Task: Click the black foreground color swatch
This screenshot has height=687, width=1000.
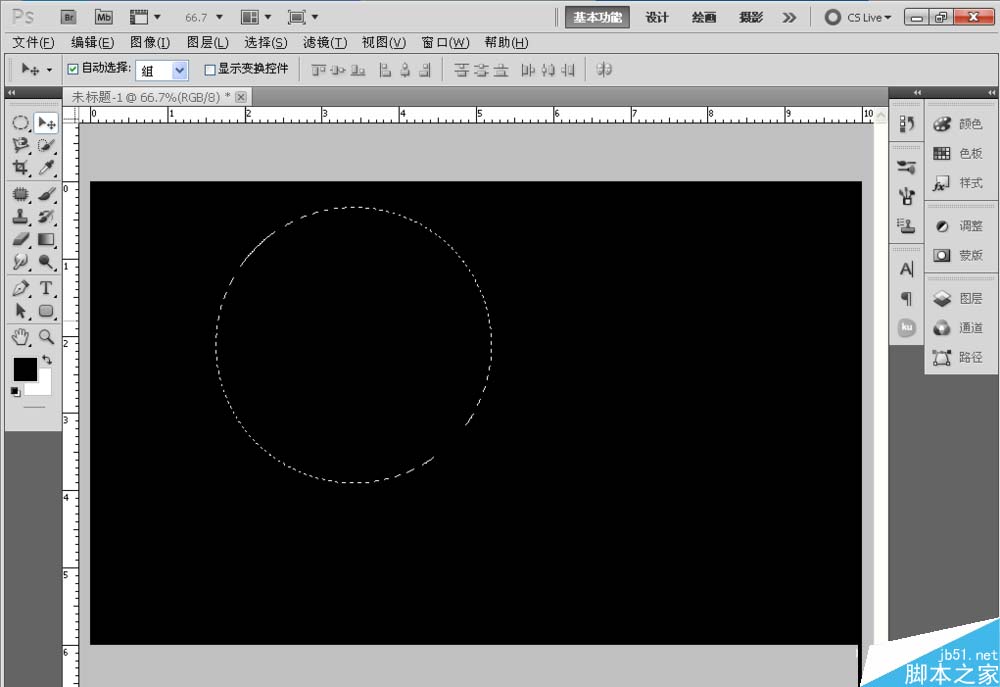Action: point(26,369)
